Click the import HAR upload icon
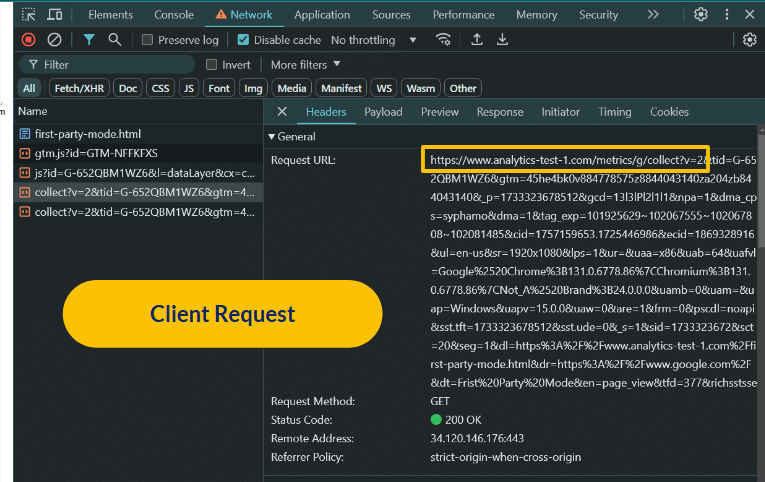 (477, 40)
